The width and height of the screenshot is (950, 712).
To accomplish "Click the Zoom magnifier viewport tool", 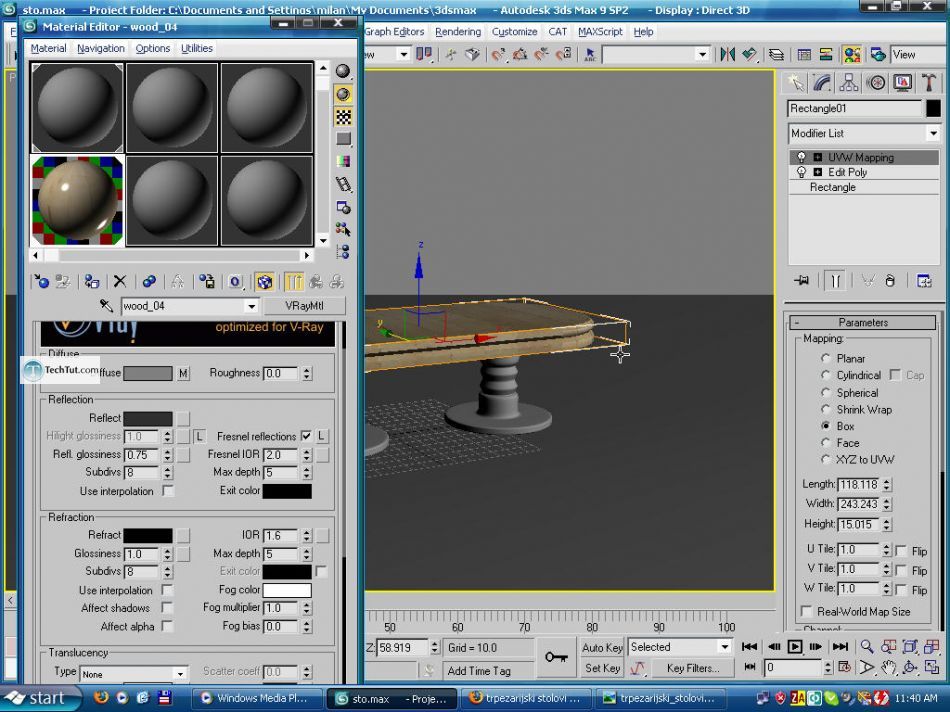I will coord(867,647).
